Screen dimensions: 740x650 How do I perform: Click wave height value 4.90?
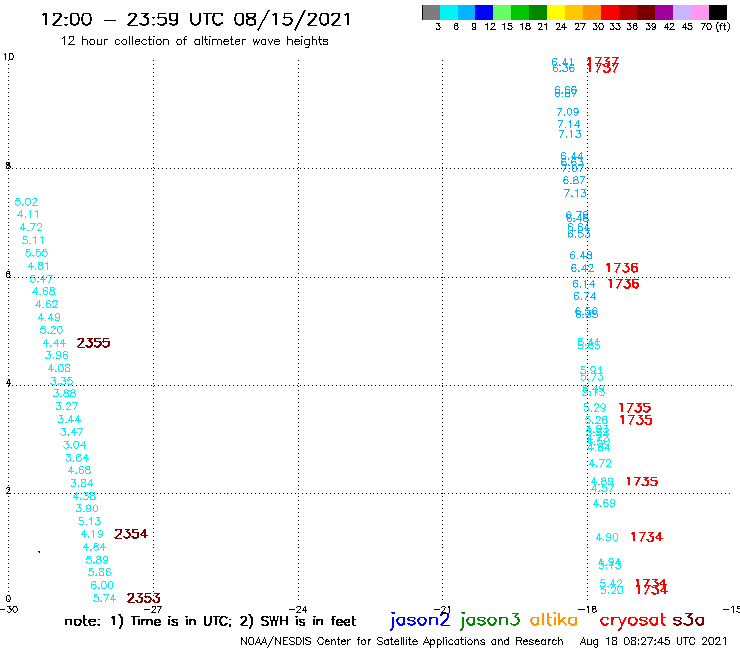click(607, 538)
